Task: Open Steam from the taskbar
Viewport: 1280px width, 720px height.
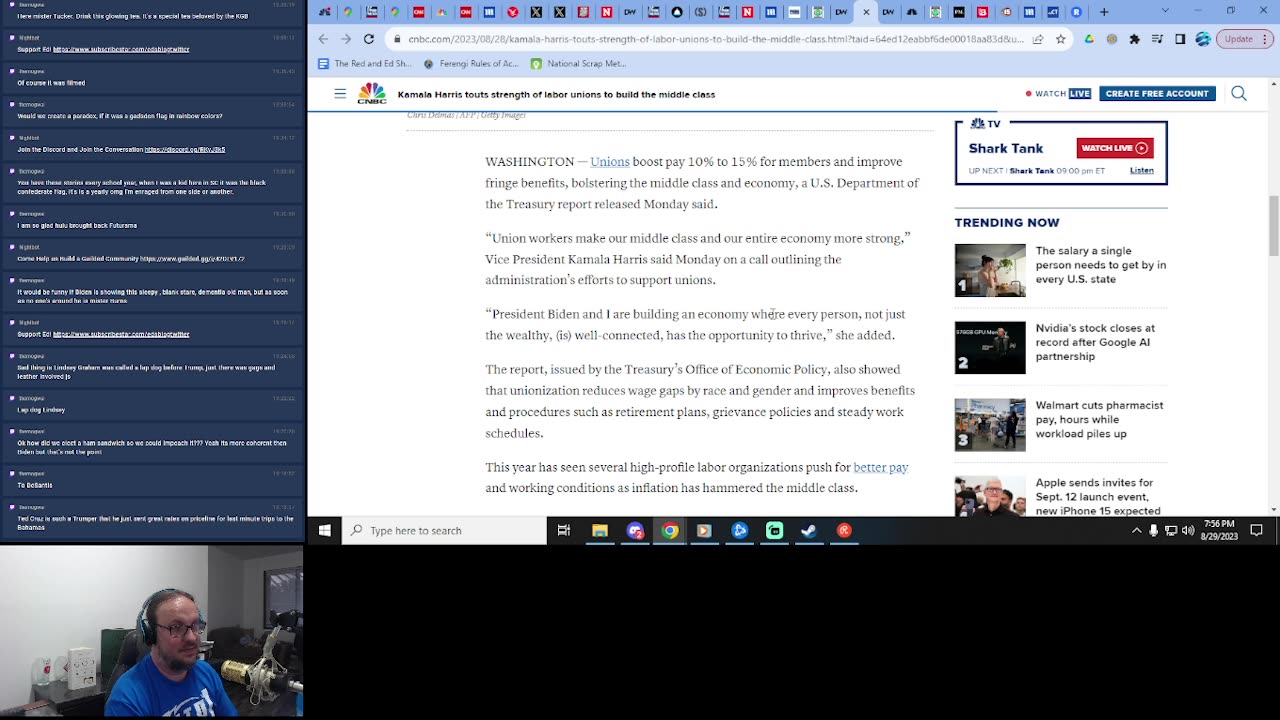Action: point(809,531)
